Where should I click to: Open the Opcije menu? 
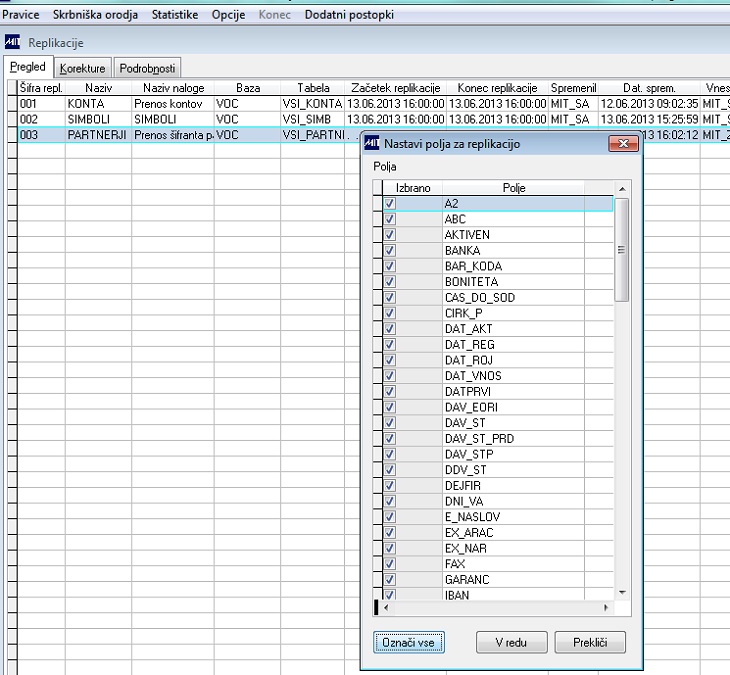pyautogui.click(x=228, y=15)
